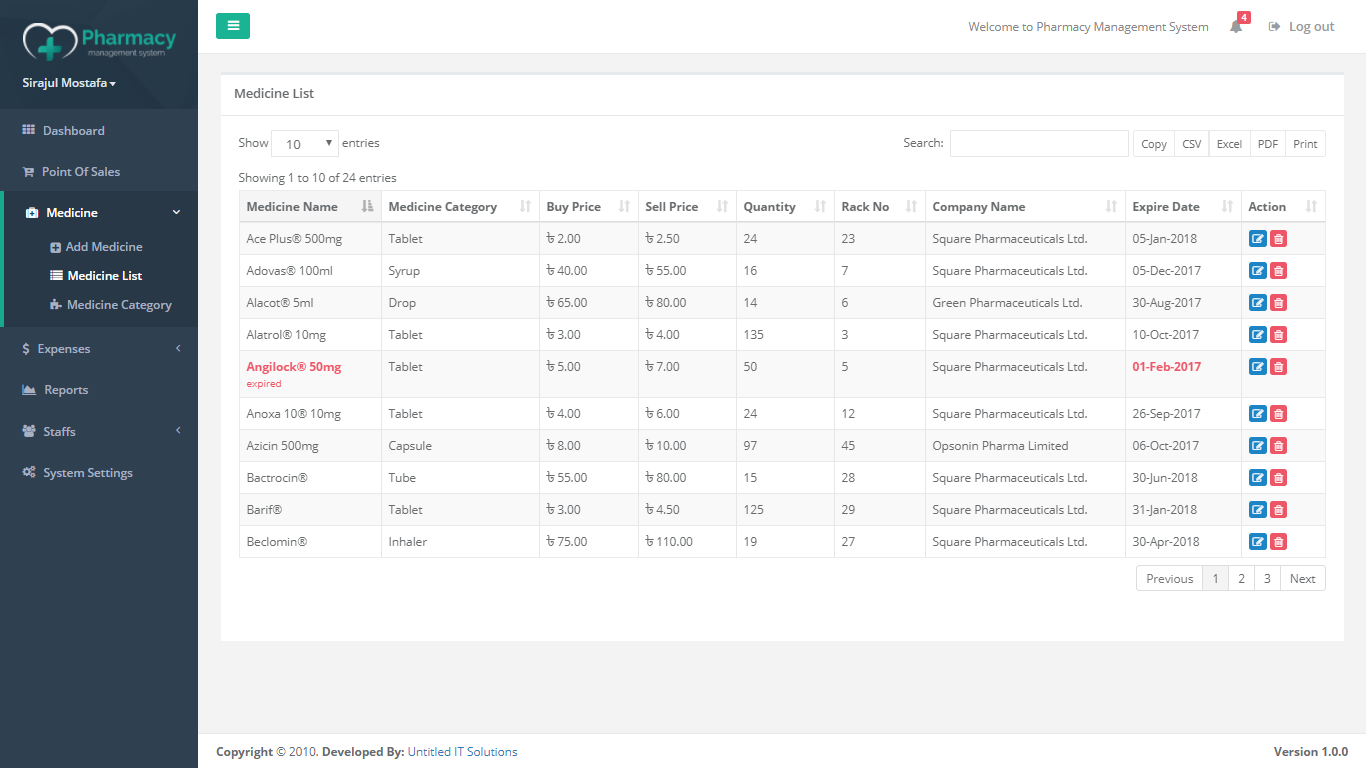Sort table by Medicine Name column

tap(310, 207)
